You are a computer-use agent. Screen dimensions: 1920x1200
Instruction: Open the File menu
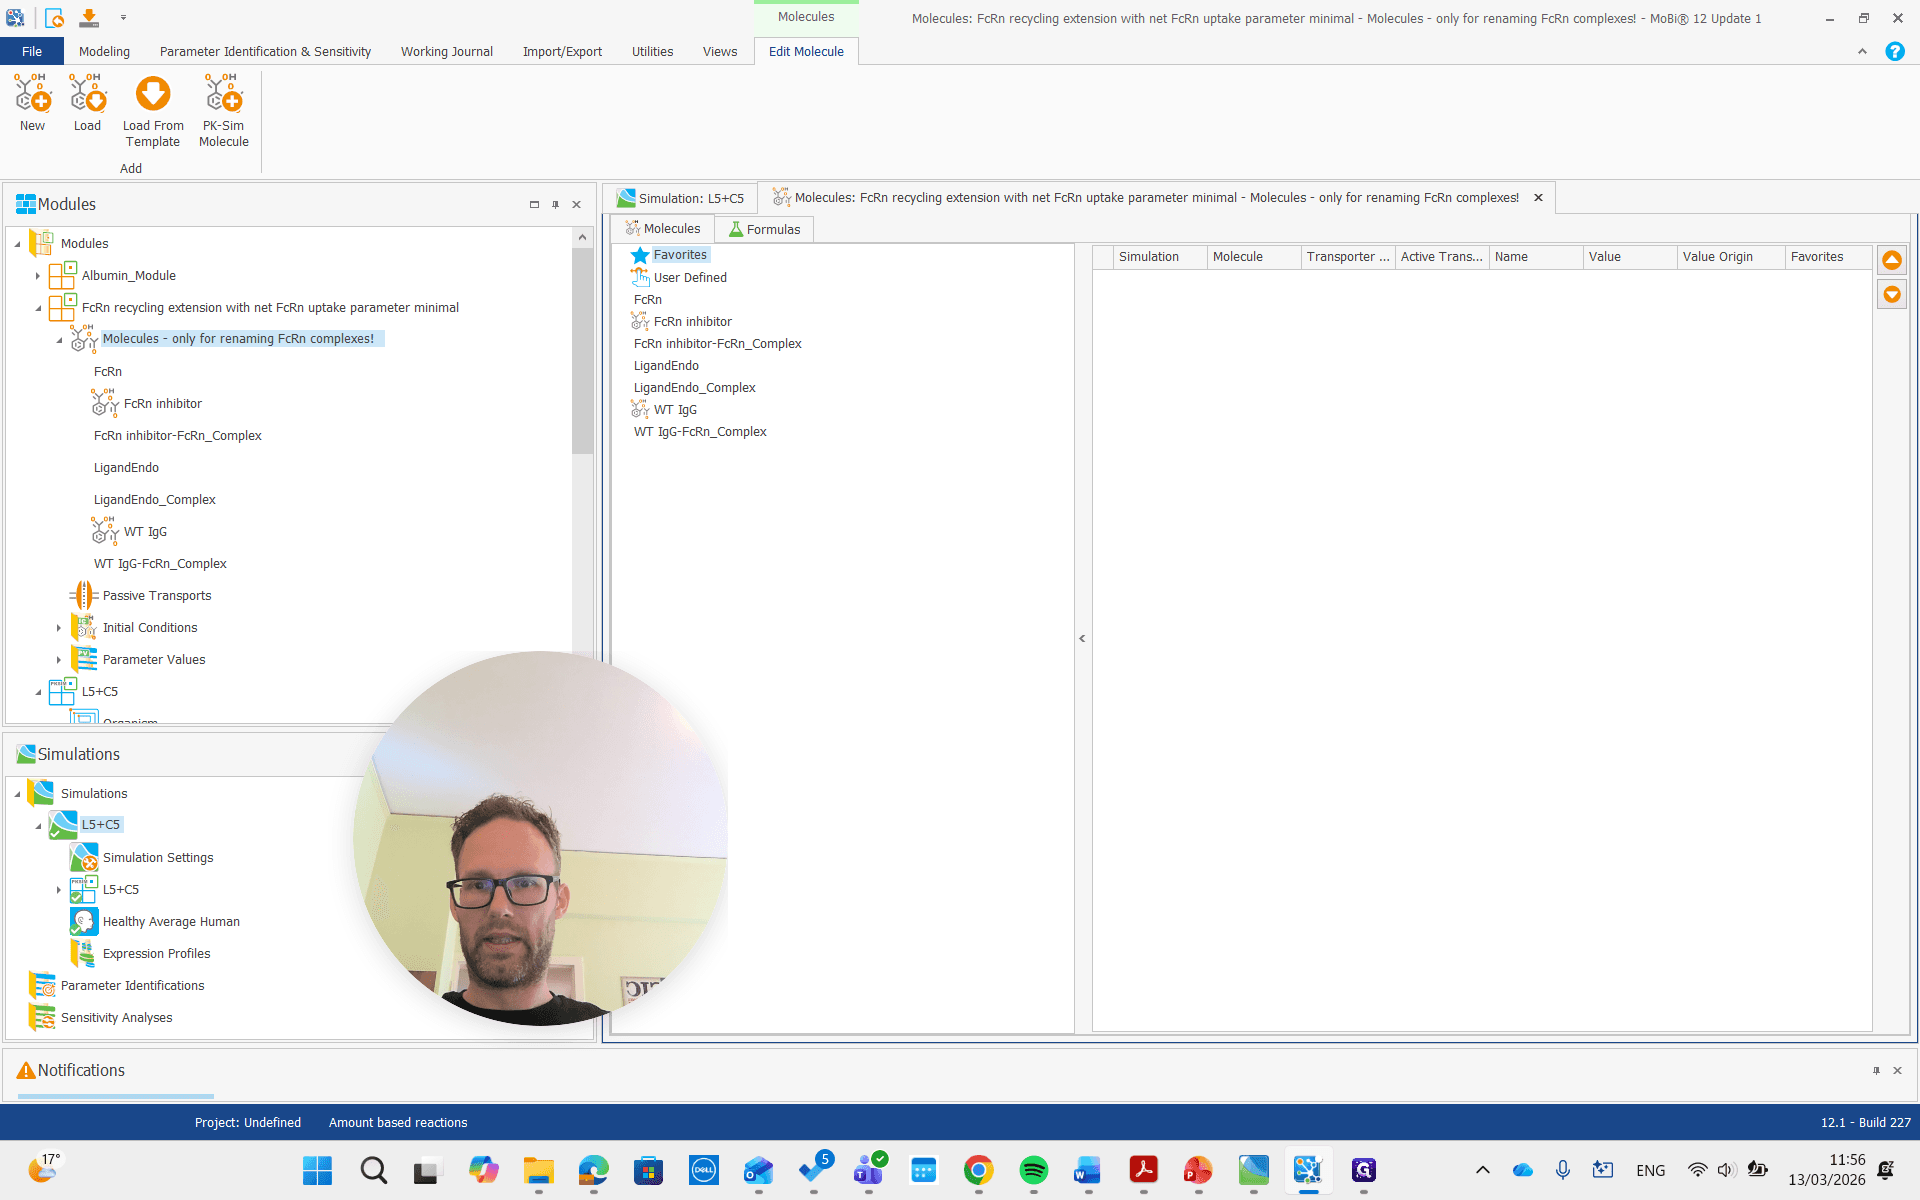(x=32, y=51)
